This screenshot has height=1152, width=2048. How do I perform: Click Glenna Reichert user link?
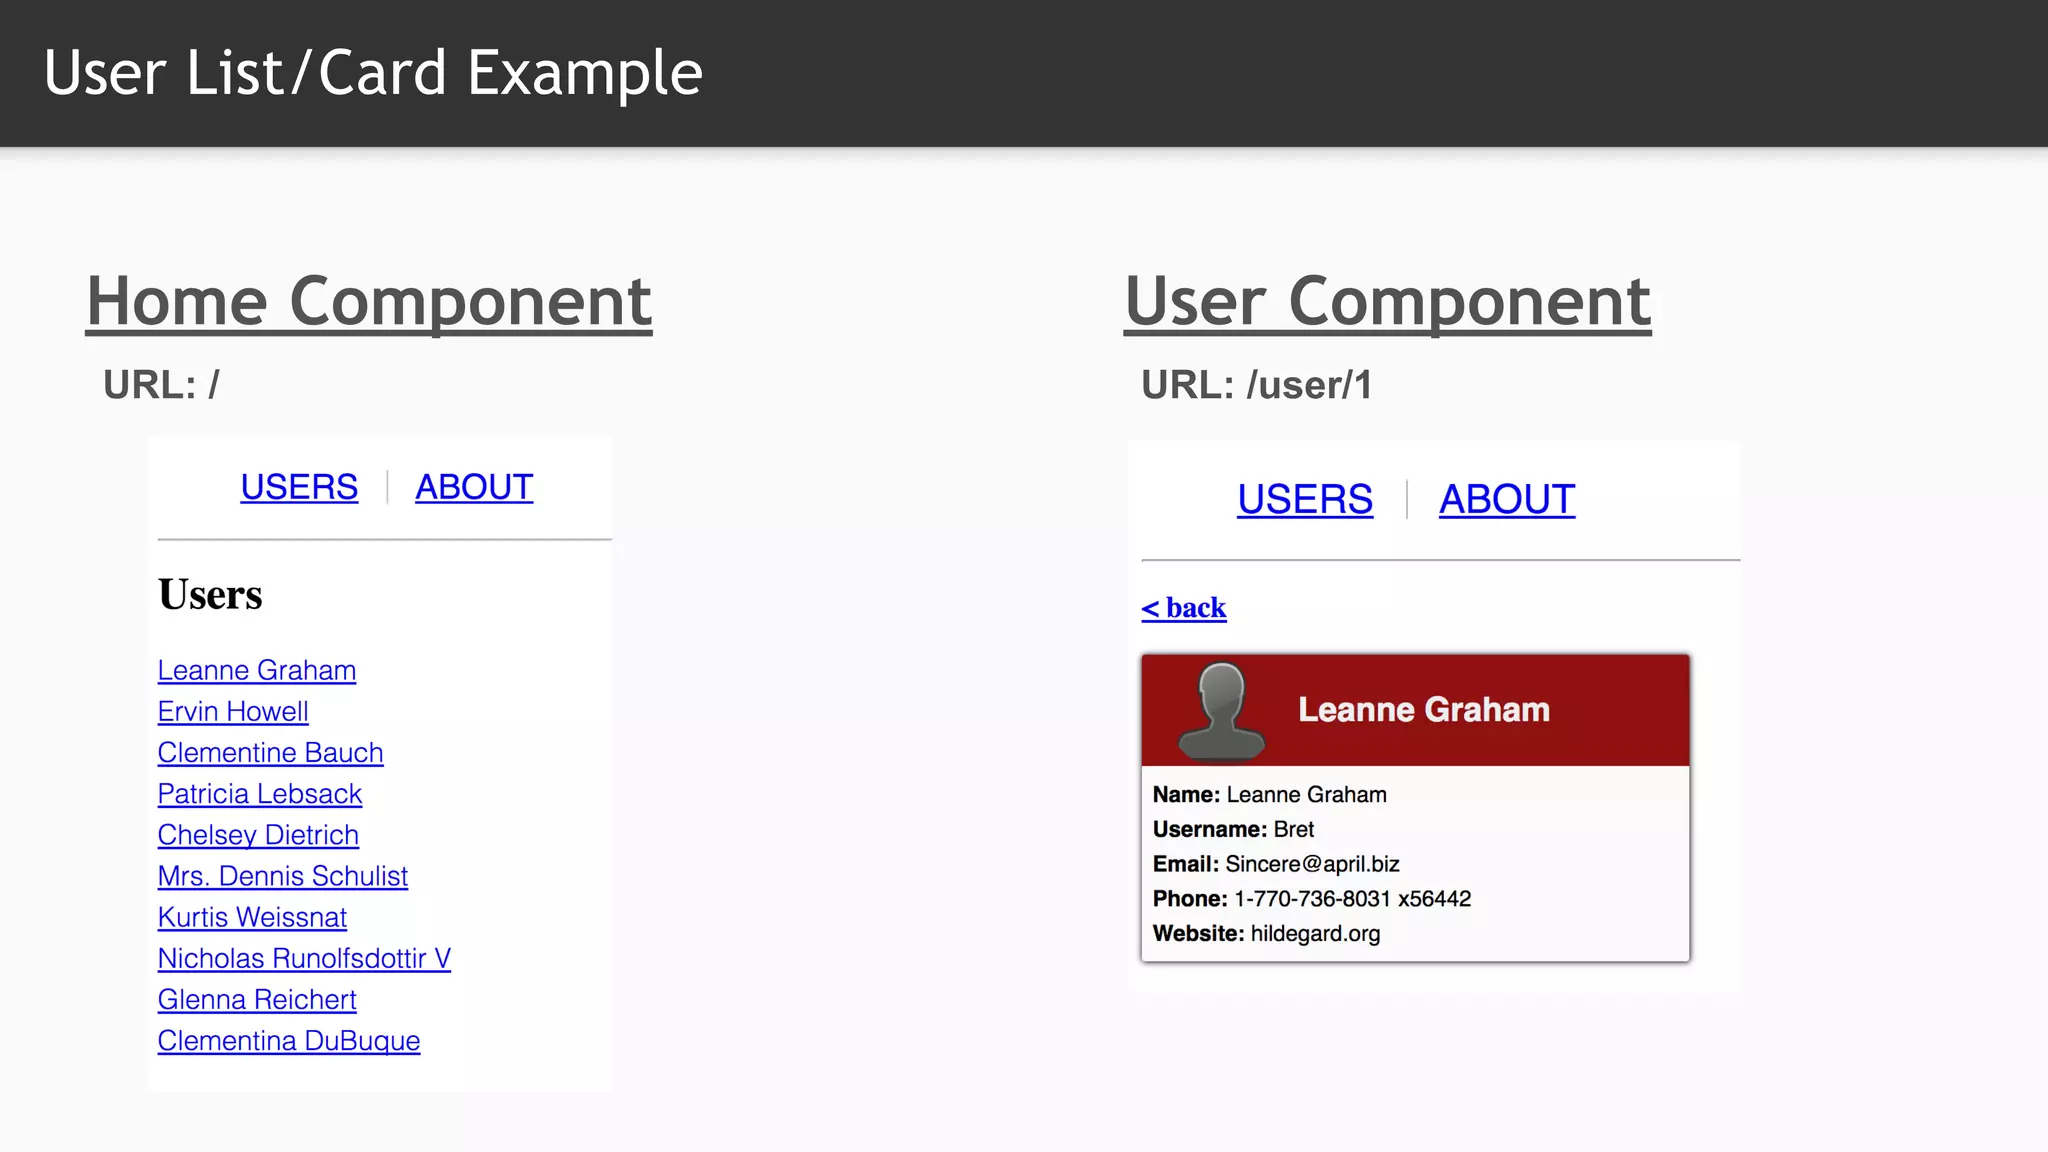(x=257, y=999)
